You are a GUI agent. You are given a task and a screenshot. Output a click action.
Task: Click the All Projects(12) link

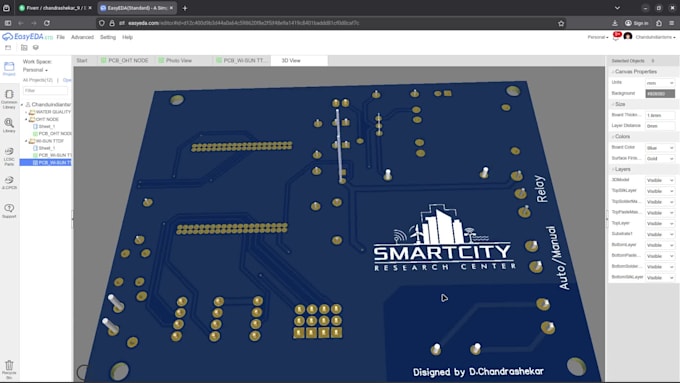[38, 80]
